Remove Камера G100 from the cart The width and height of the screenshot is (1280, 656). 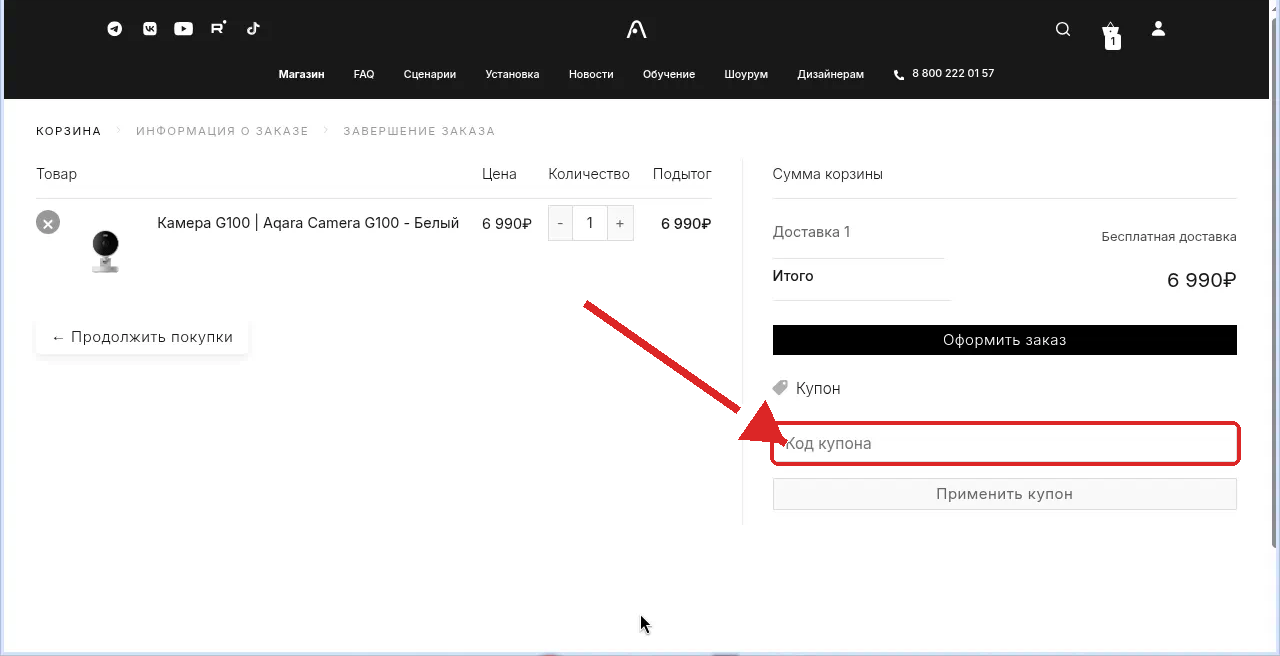(x=48, y=222)
